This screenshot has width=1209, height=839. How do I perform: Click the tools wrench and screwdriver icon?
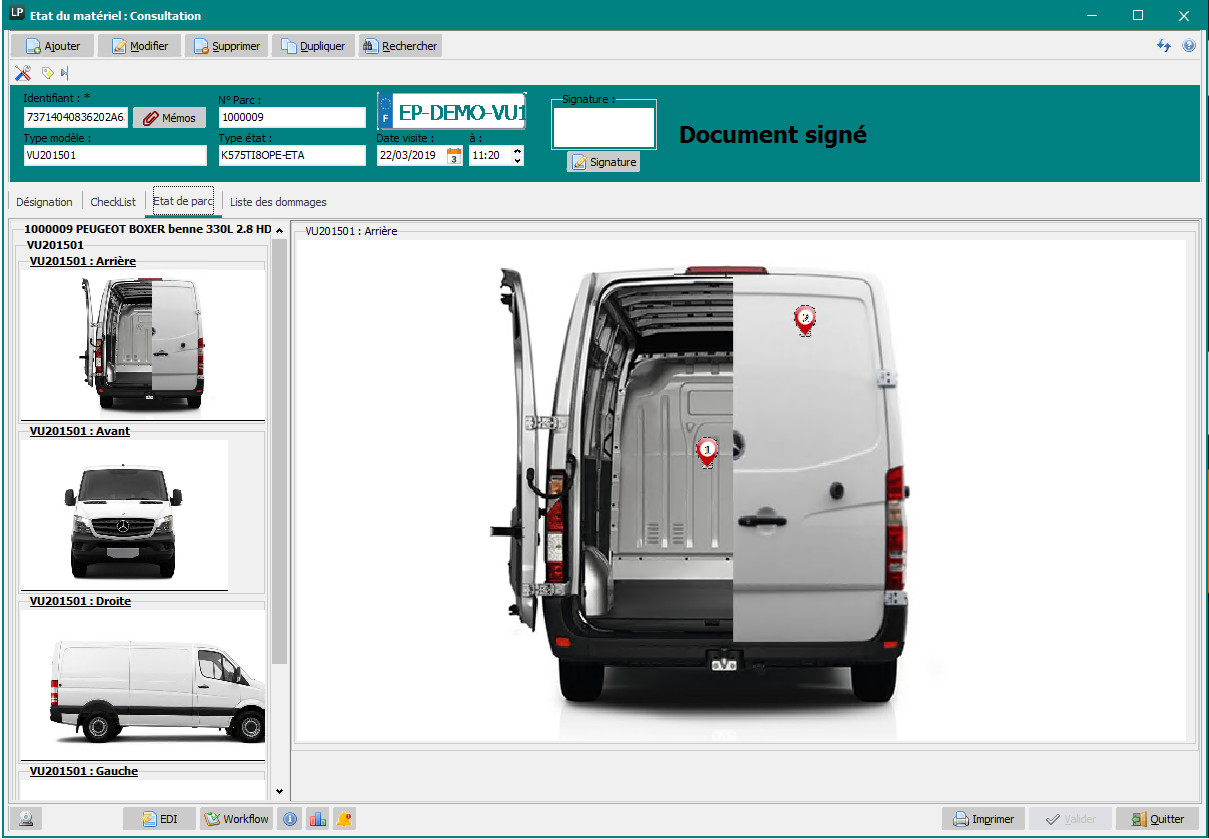coord(23,73)
